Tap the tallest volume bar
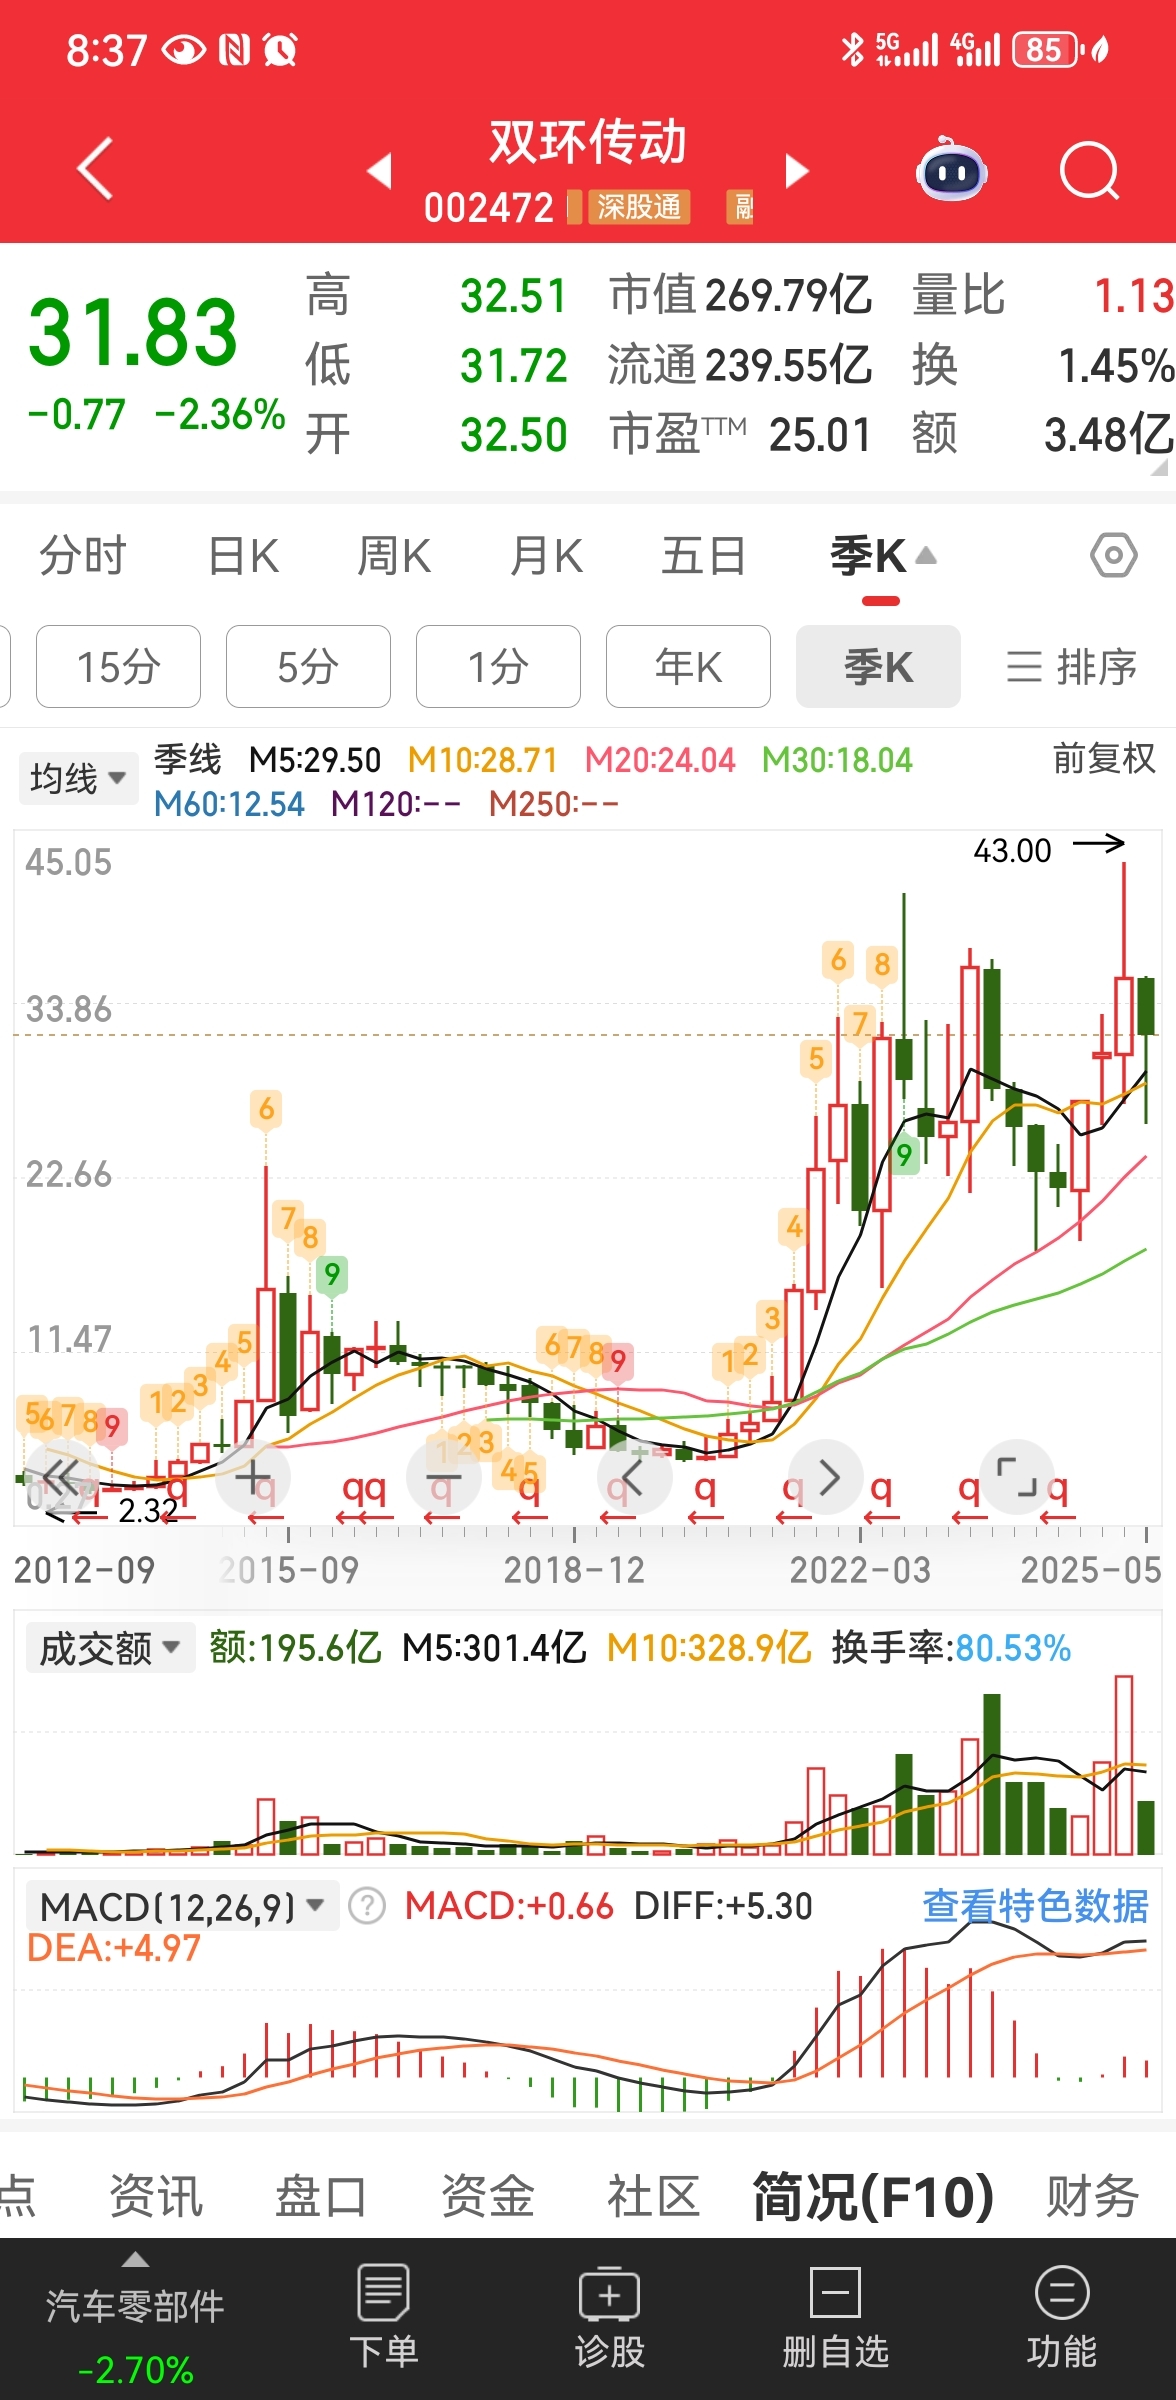The image size is (1176, 2400). pyautogui.click(x=1124, y=1765)
